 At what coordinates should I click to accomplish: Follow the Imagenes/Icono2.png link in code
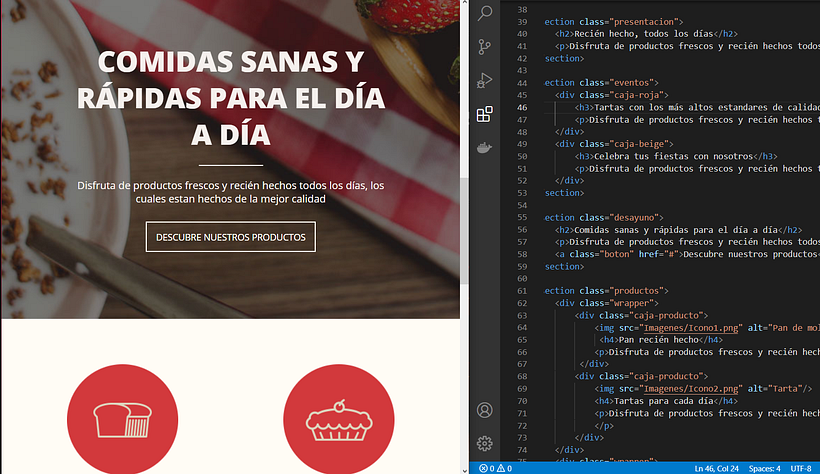point(691,389)
